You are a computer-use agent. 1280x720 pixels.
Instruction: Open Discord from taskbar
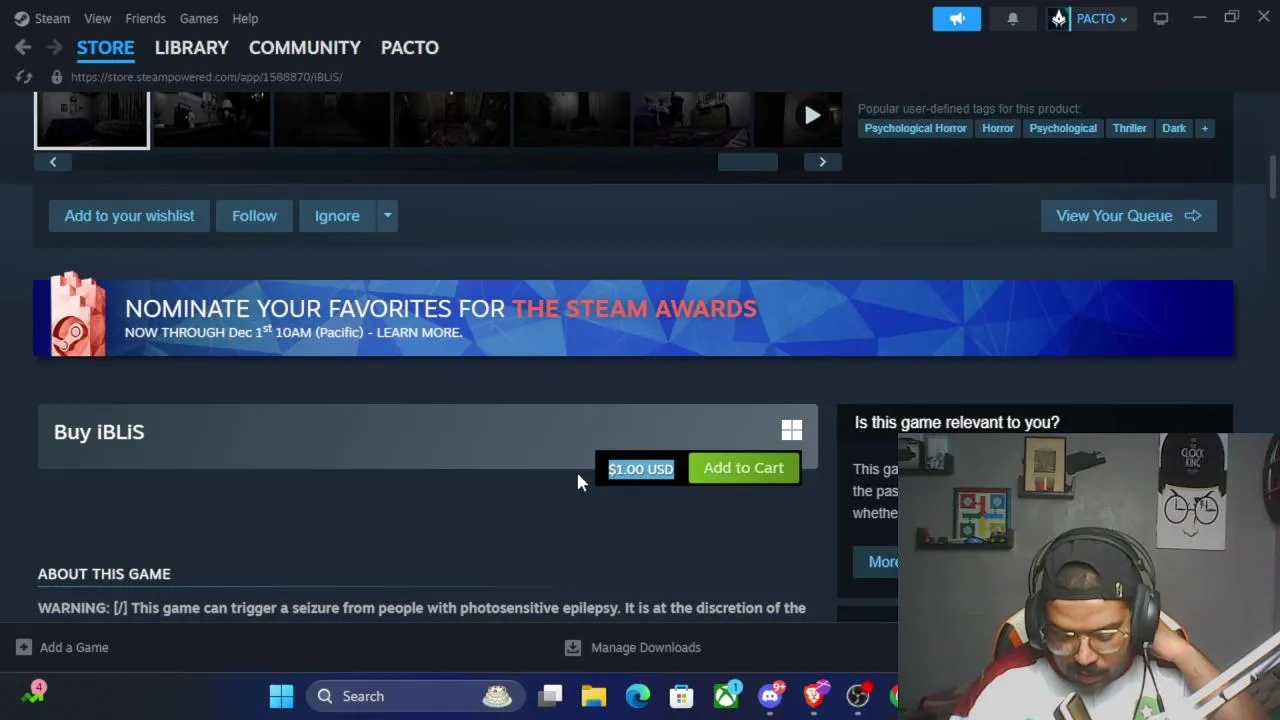pyautogui.click(x=770, y=696)
